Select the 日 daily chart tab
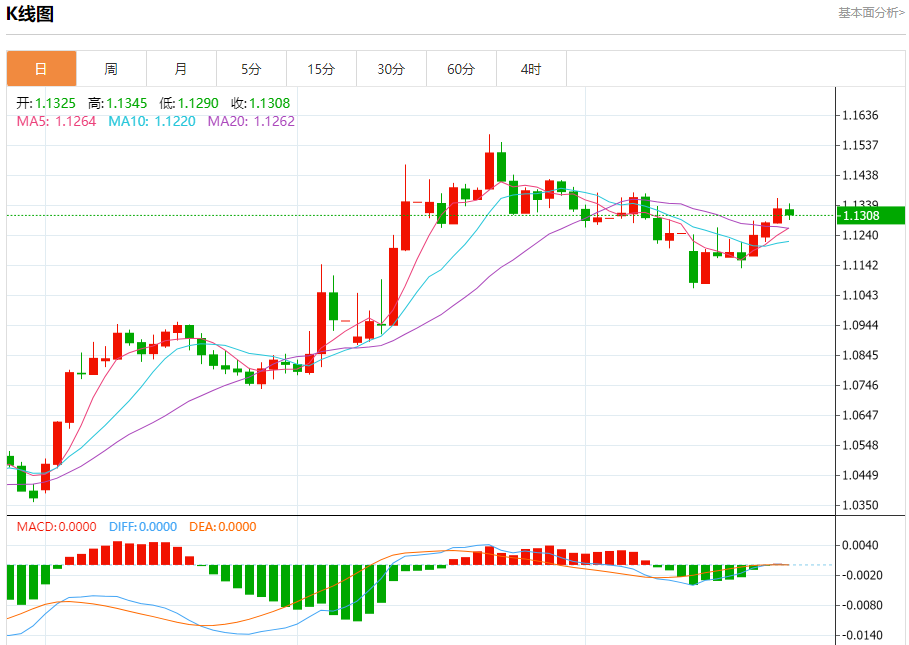The height and width of the screenshot is (645, 909). [x=41, y=69]
